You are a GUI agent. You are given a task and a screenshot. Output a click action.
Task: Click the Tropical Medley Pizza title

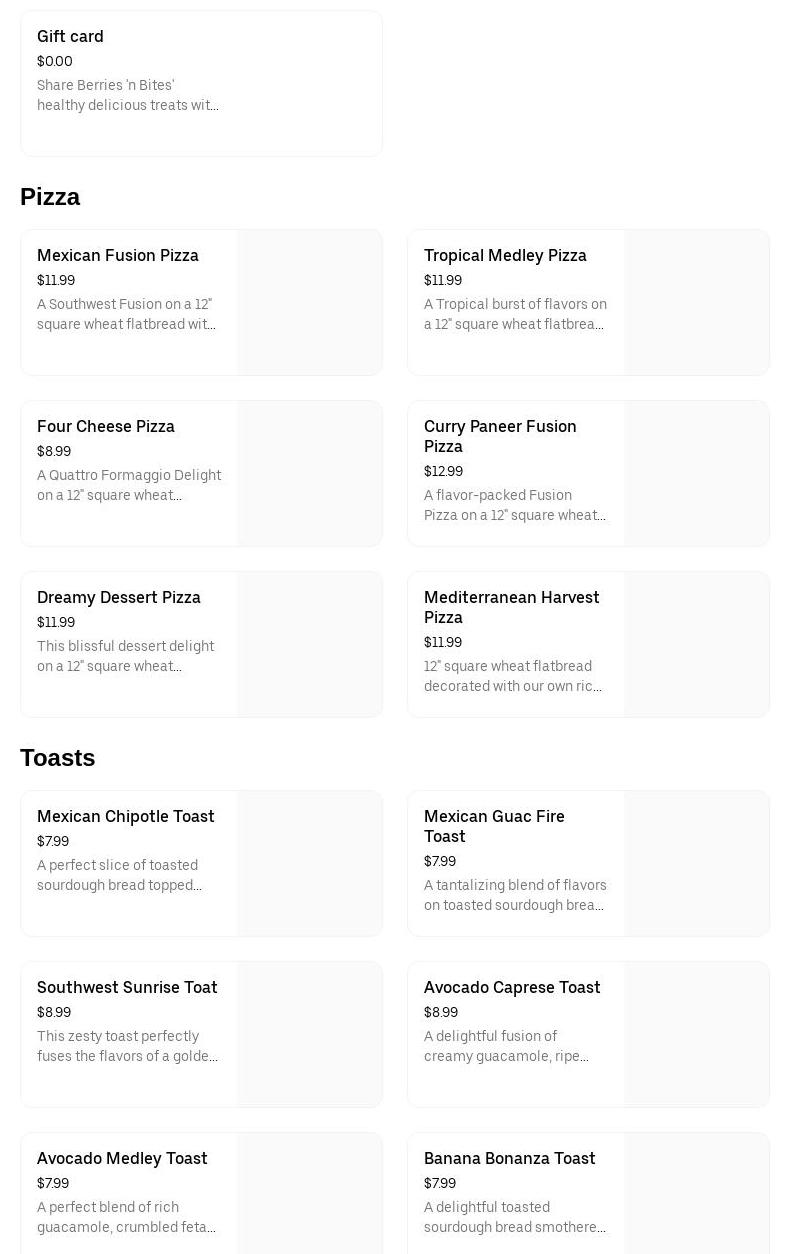point(505,256)
